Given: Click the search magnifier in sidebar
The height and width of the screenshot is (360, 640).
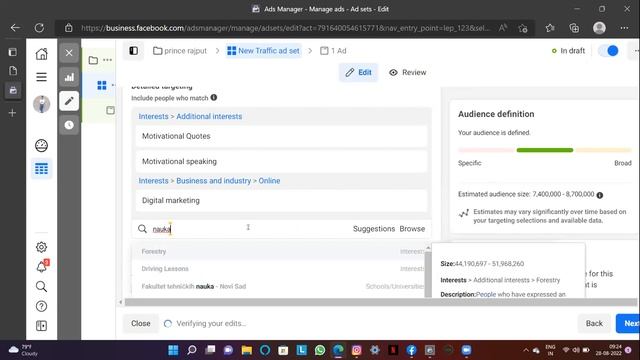Looking at the screenshot, I should (x=41, y=287).
